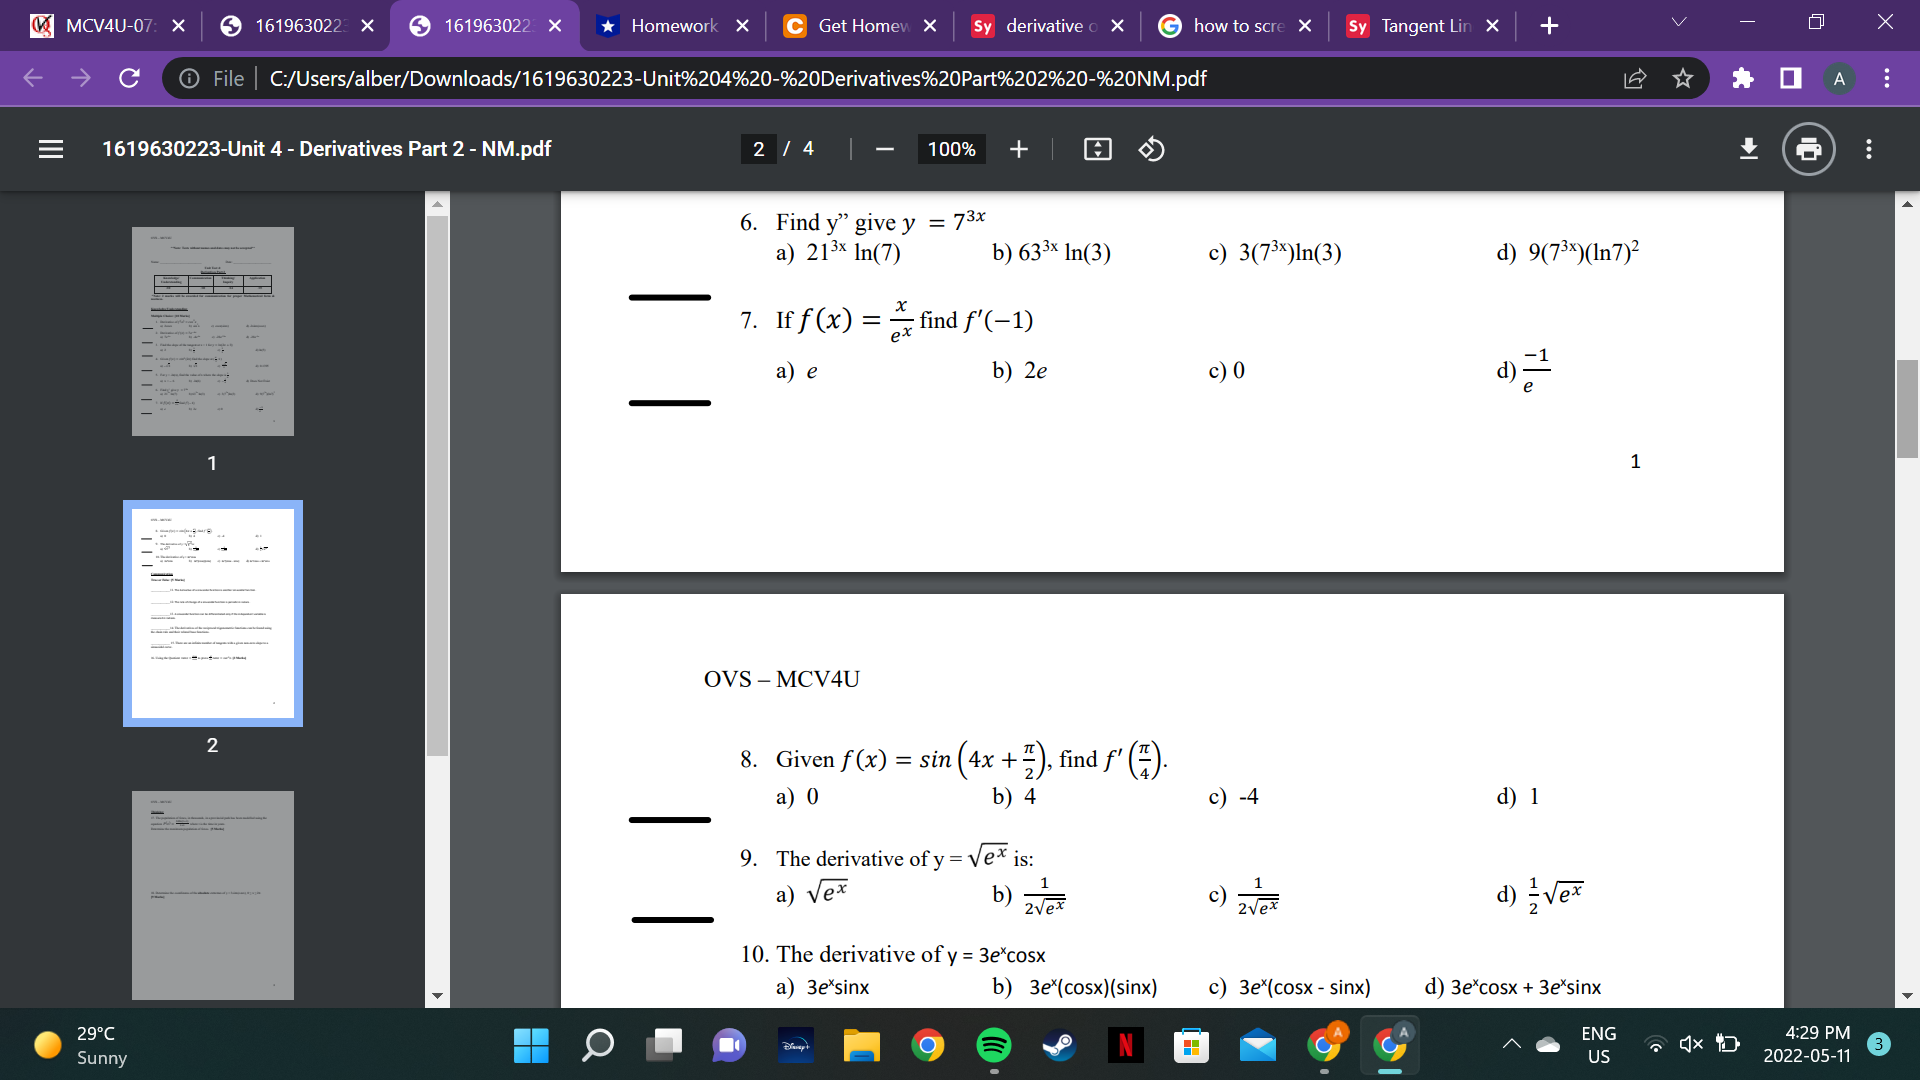The image size is (1920, 1080).
Task: Rotate the PDF page counterclockwise
Action: pos(1151,149)
